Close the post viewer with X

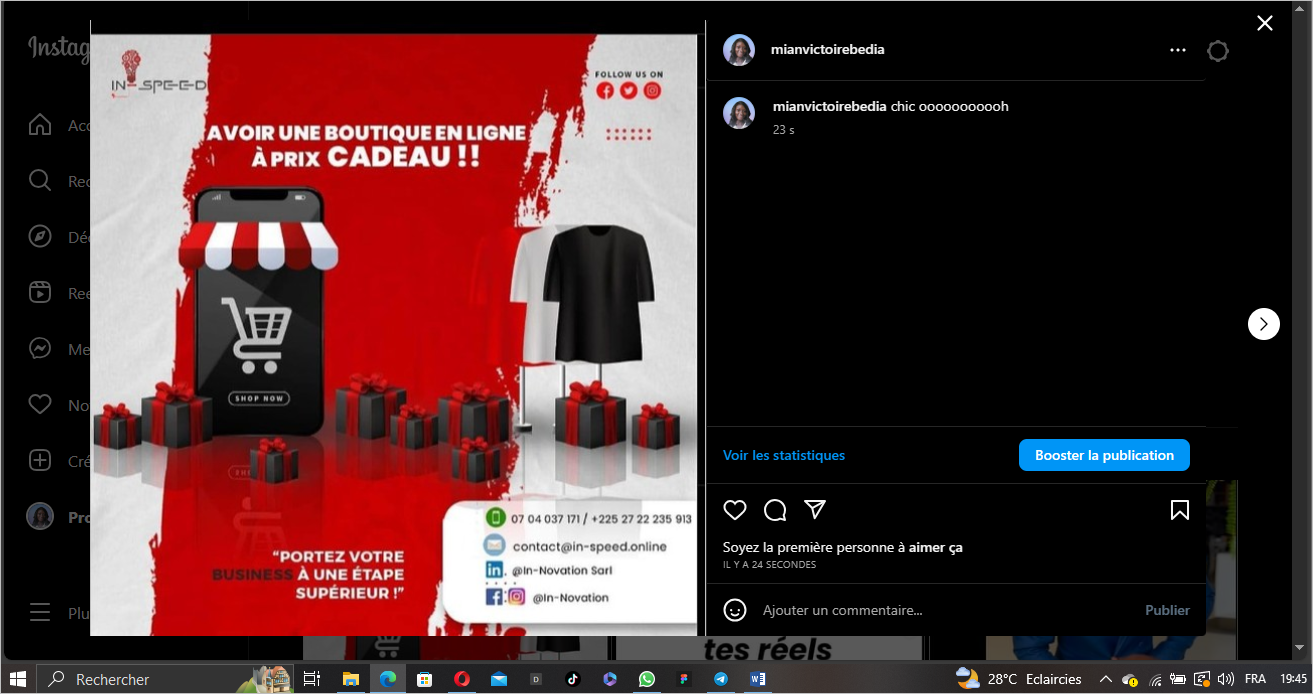1265,23
